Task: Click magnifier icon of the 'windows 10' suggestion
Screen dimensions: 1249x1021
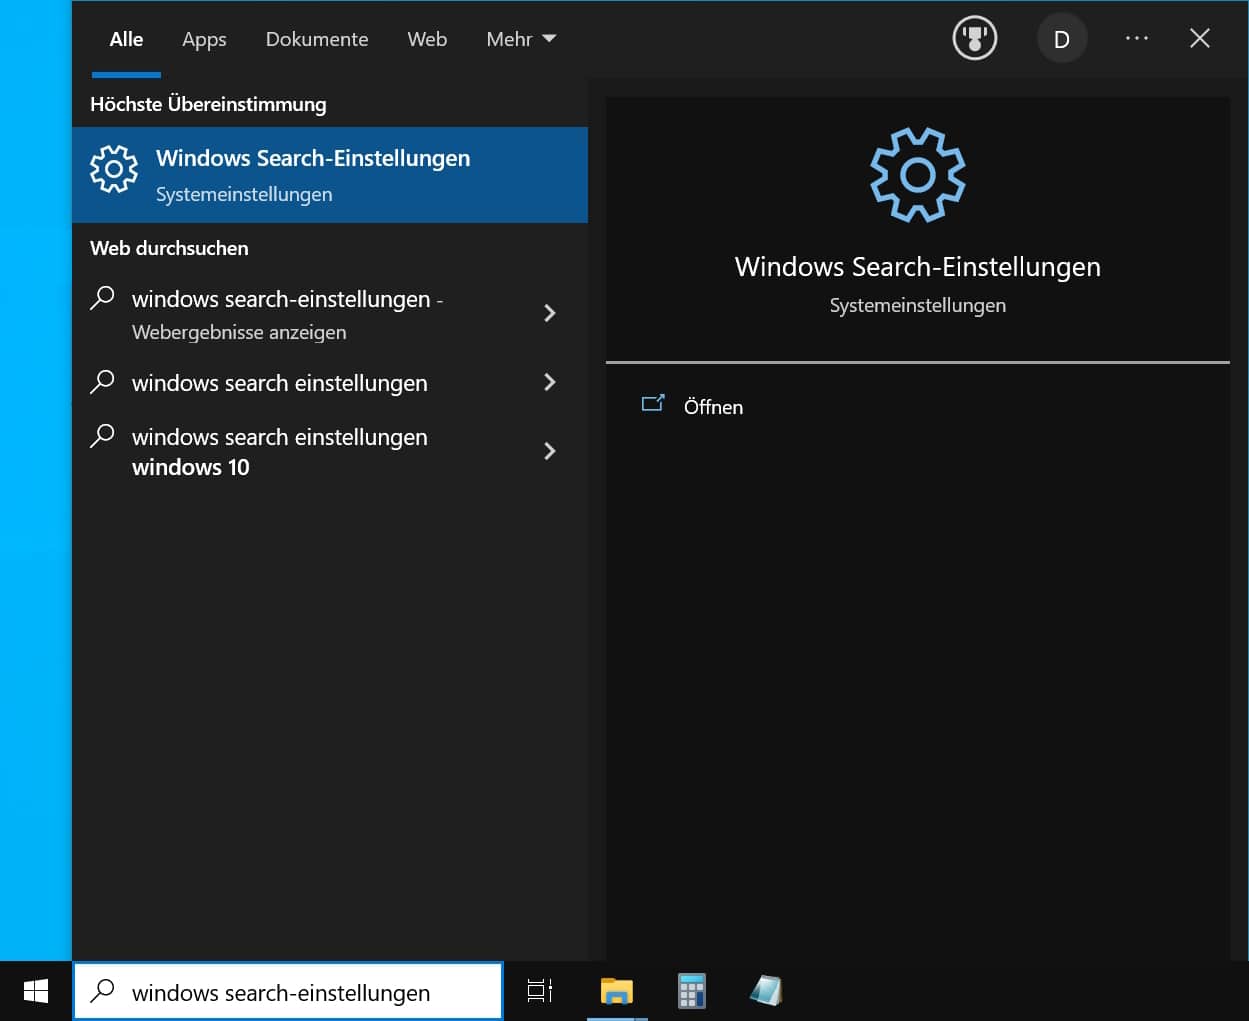Action: [102, 436]
